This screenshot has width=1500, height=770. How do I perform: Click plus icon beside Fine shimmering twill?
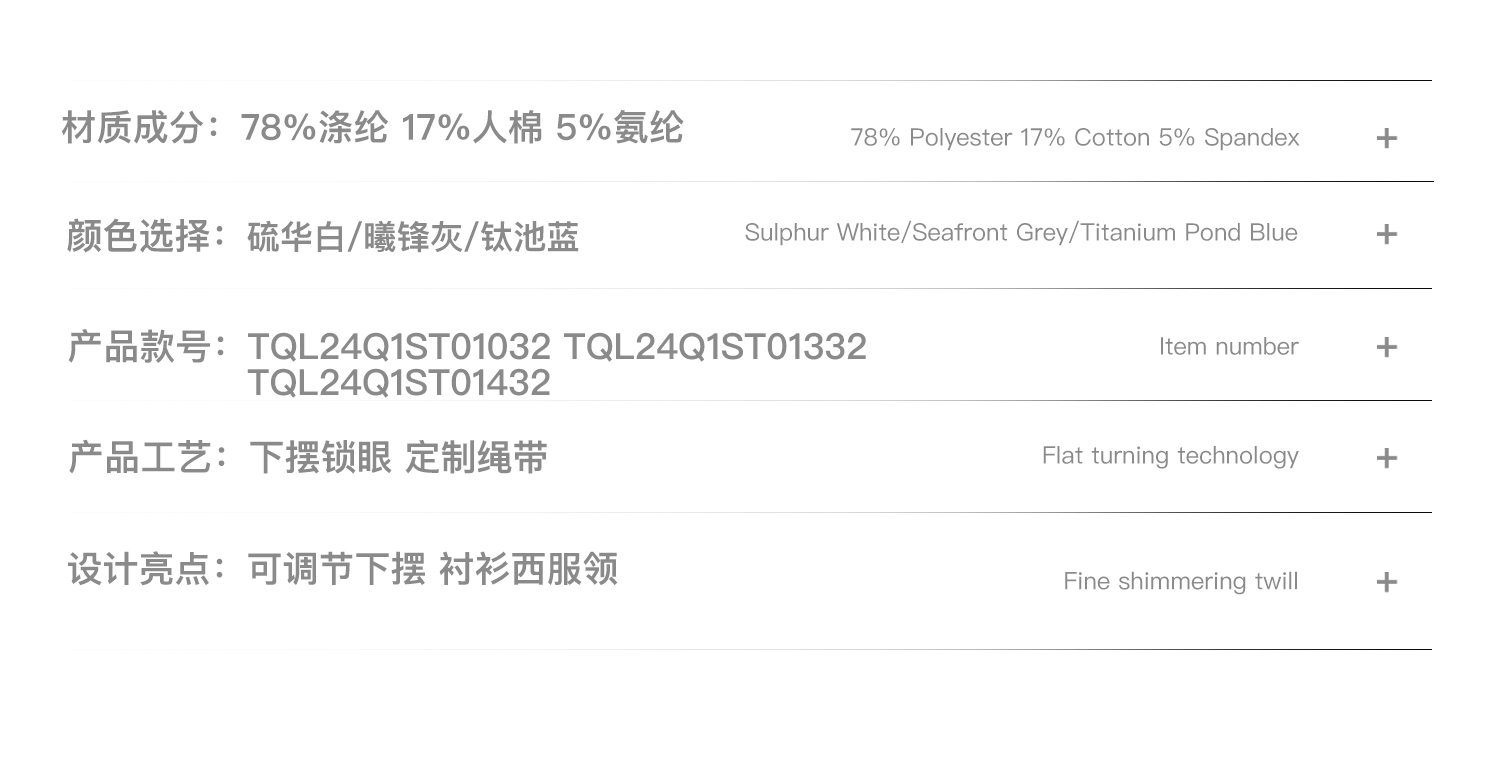(x=1386, y=582)
